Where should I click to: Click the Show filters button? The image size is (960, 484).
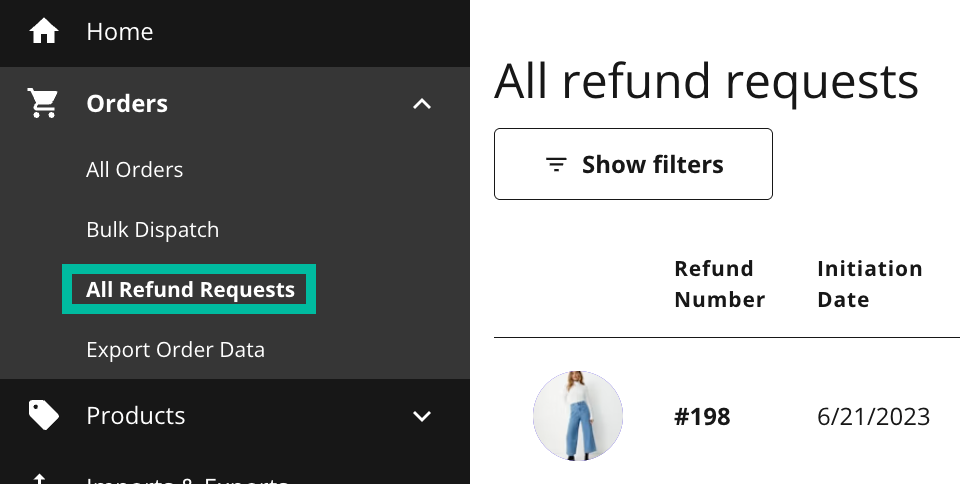(633, 164)
